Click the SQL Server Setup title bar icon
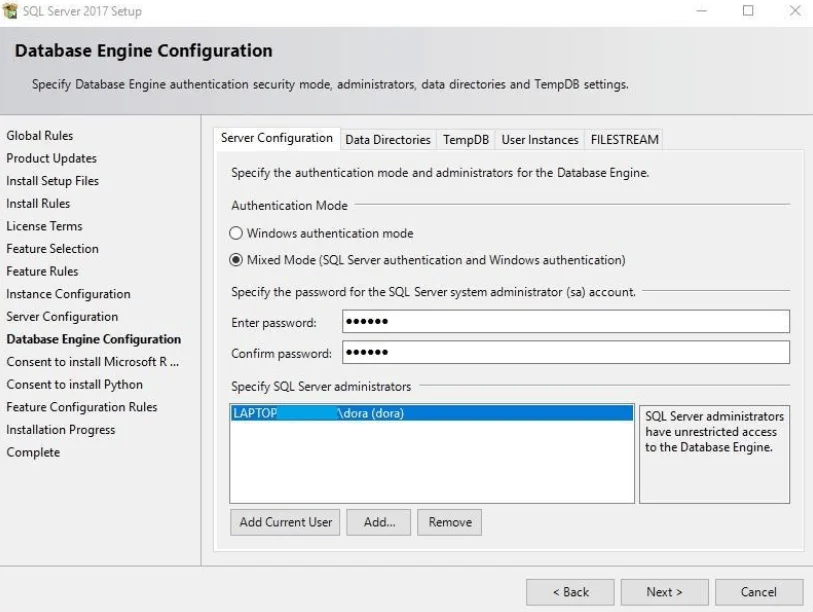This screenshot has width=813, height=612. (10, 11)
